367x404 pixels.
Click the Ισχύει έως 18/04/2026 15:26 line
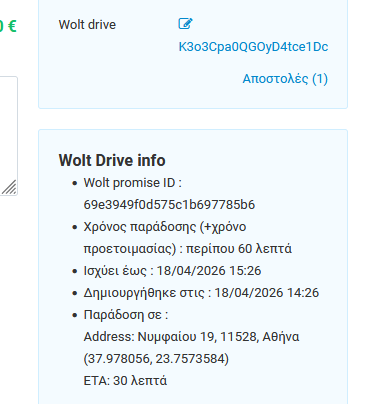172,271
